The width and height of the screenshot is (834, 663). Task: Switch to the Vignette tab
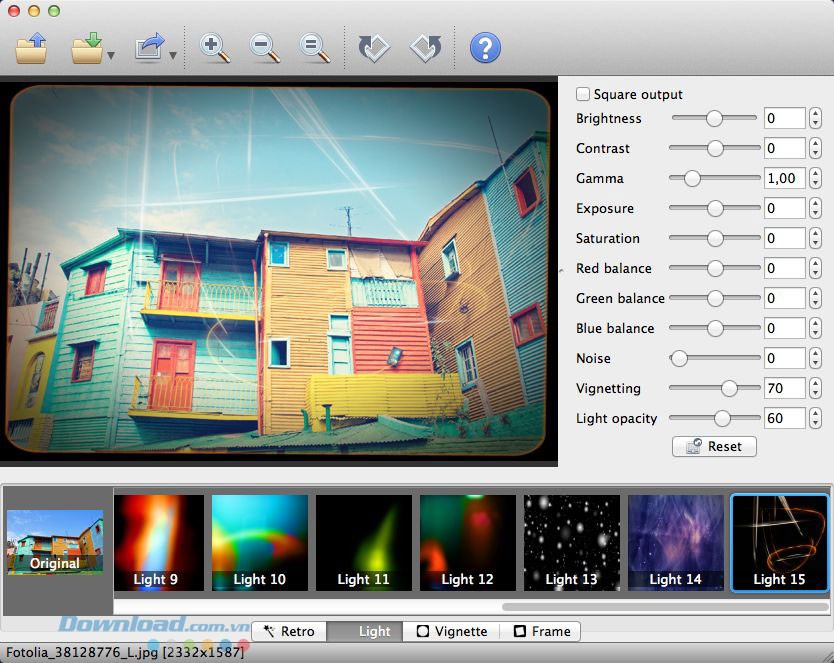pos(452,631)
